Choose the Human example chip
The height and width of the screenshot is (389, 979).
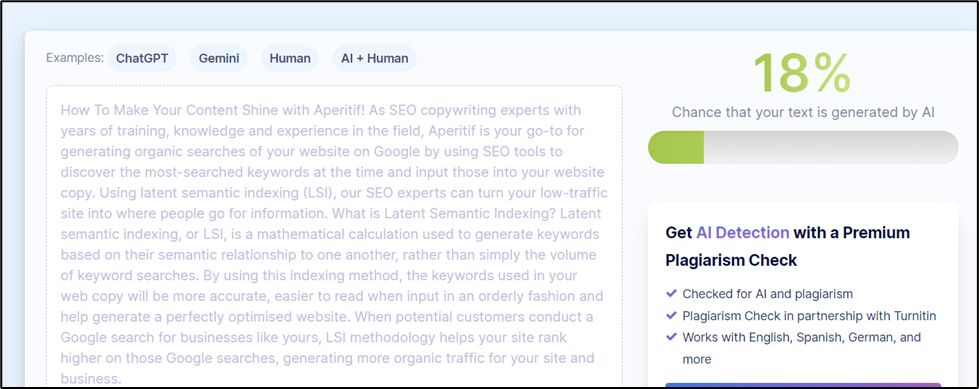pyautogui.click(x=290, y=59)
